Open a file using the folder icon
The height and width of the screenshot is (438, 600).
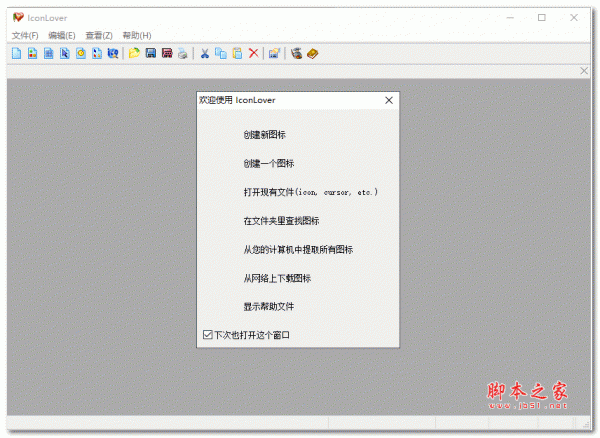pos(134,54)
